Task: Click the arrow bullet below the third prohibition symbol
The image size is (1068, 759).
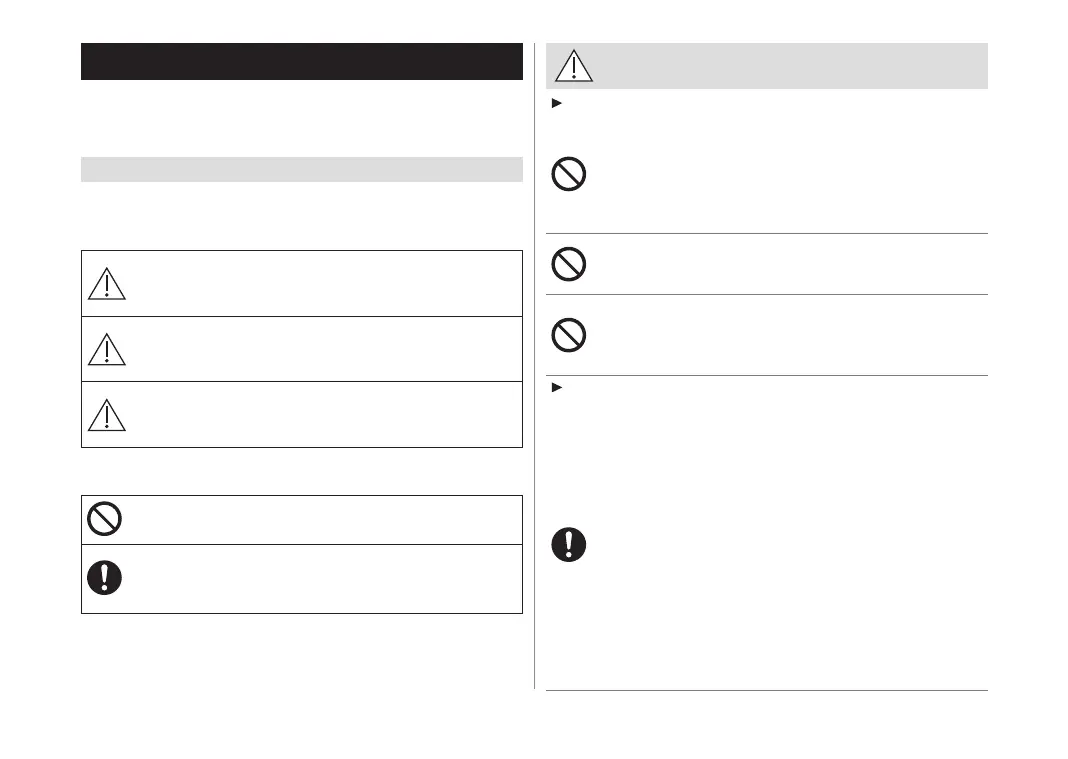Action: (554, 386)
